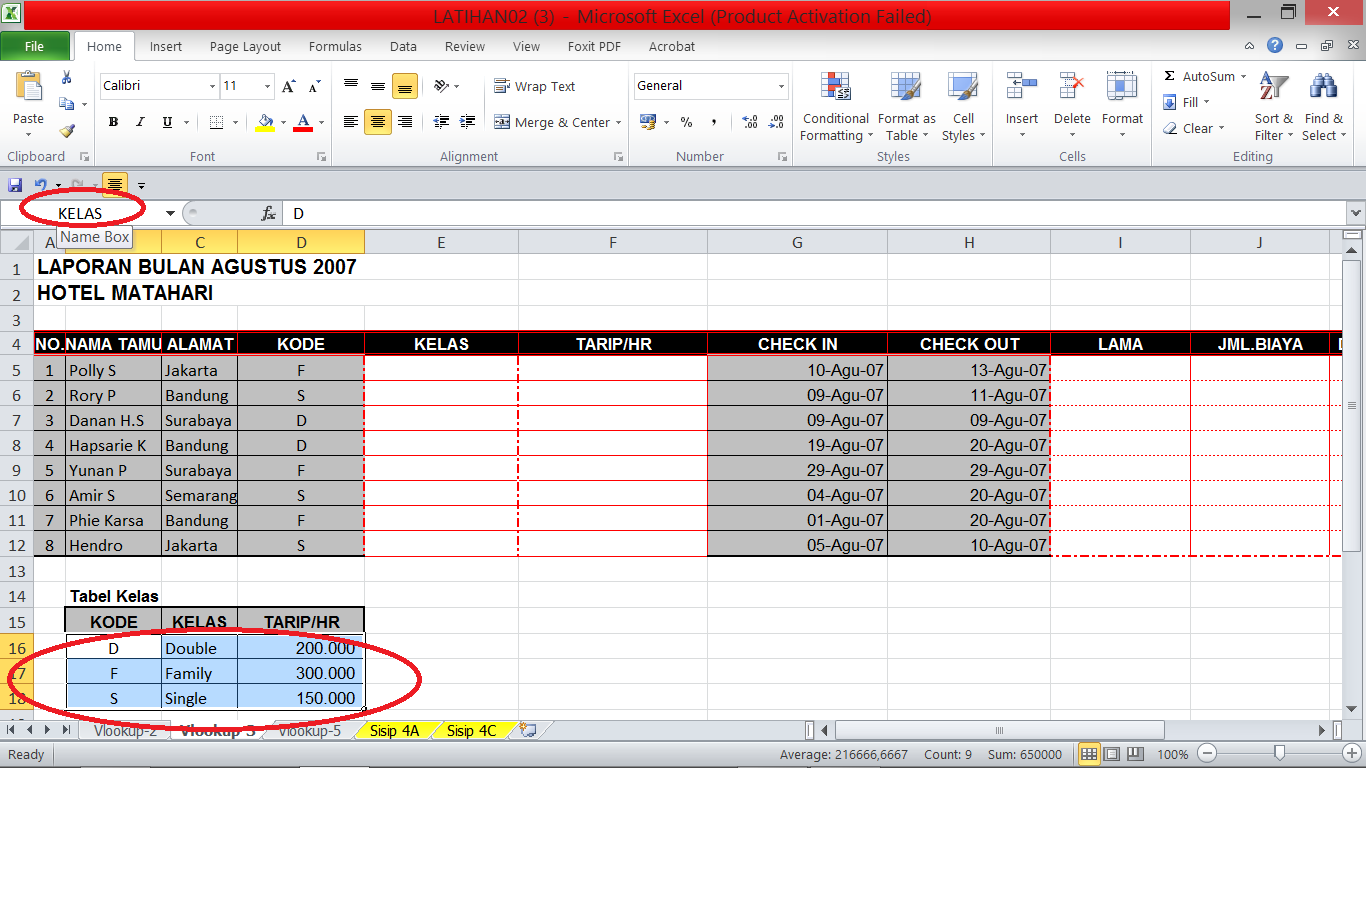Viewport: 1366px width, 918px height.
Task: Switch to the Insert ribbon tab
Action: 166,46
